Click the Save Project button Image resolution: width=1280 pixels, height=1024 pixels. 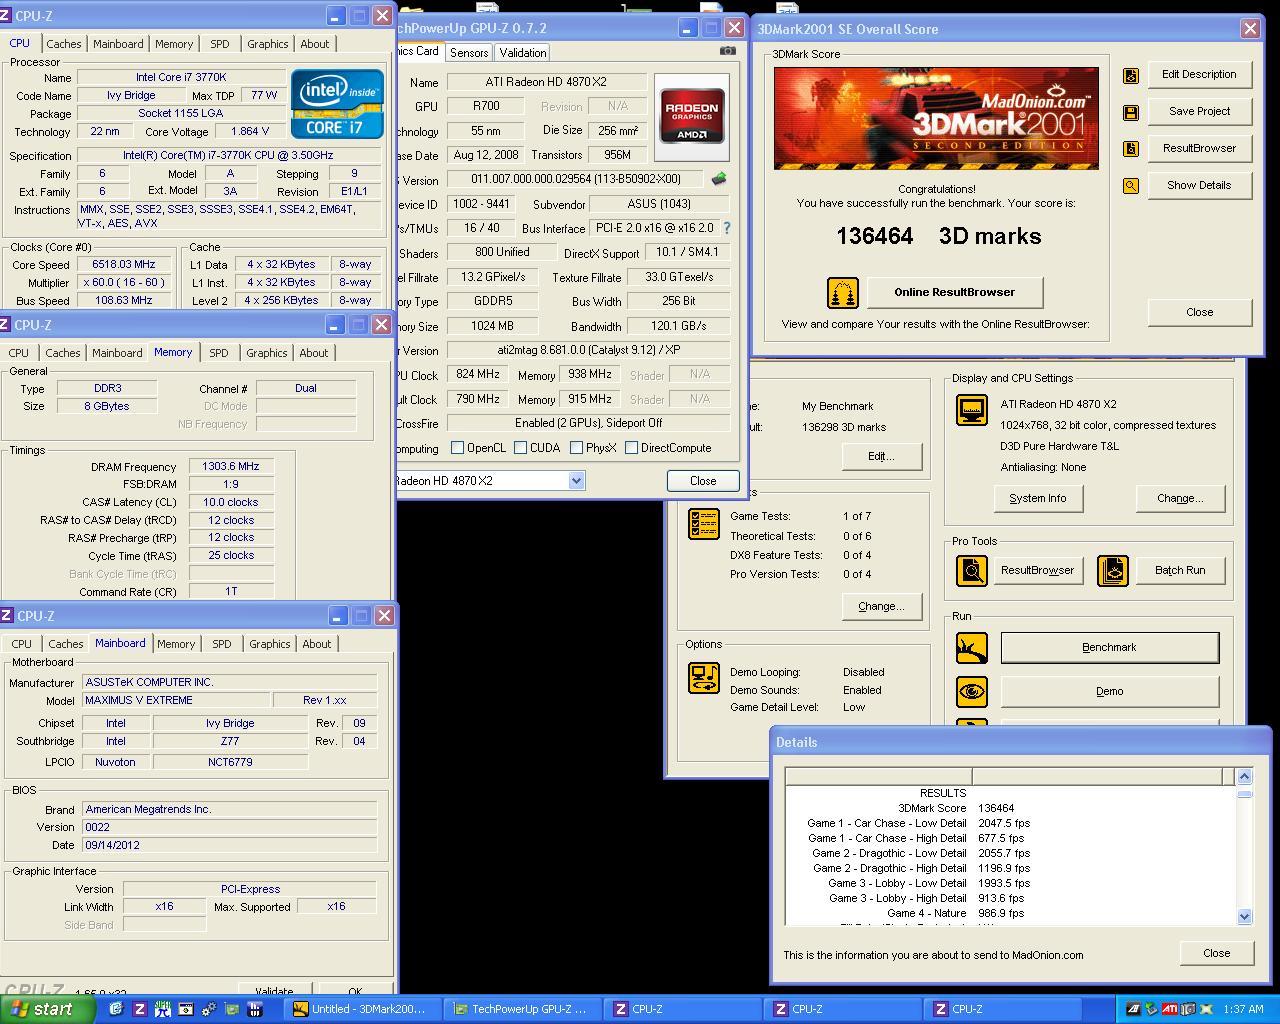pos(1199,112)
